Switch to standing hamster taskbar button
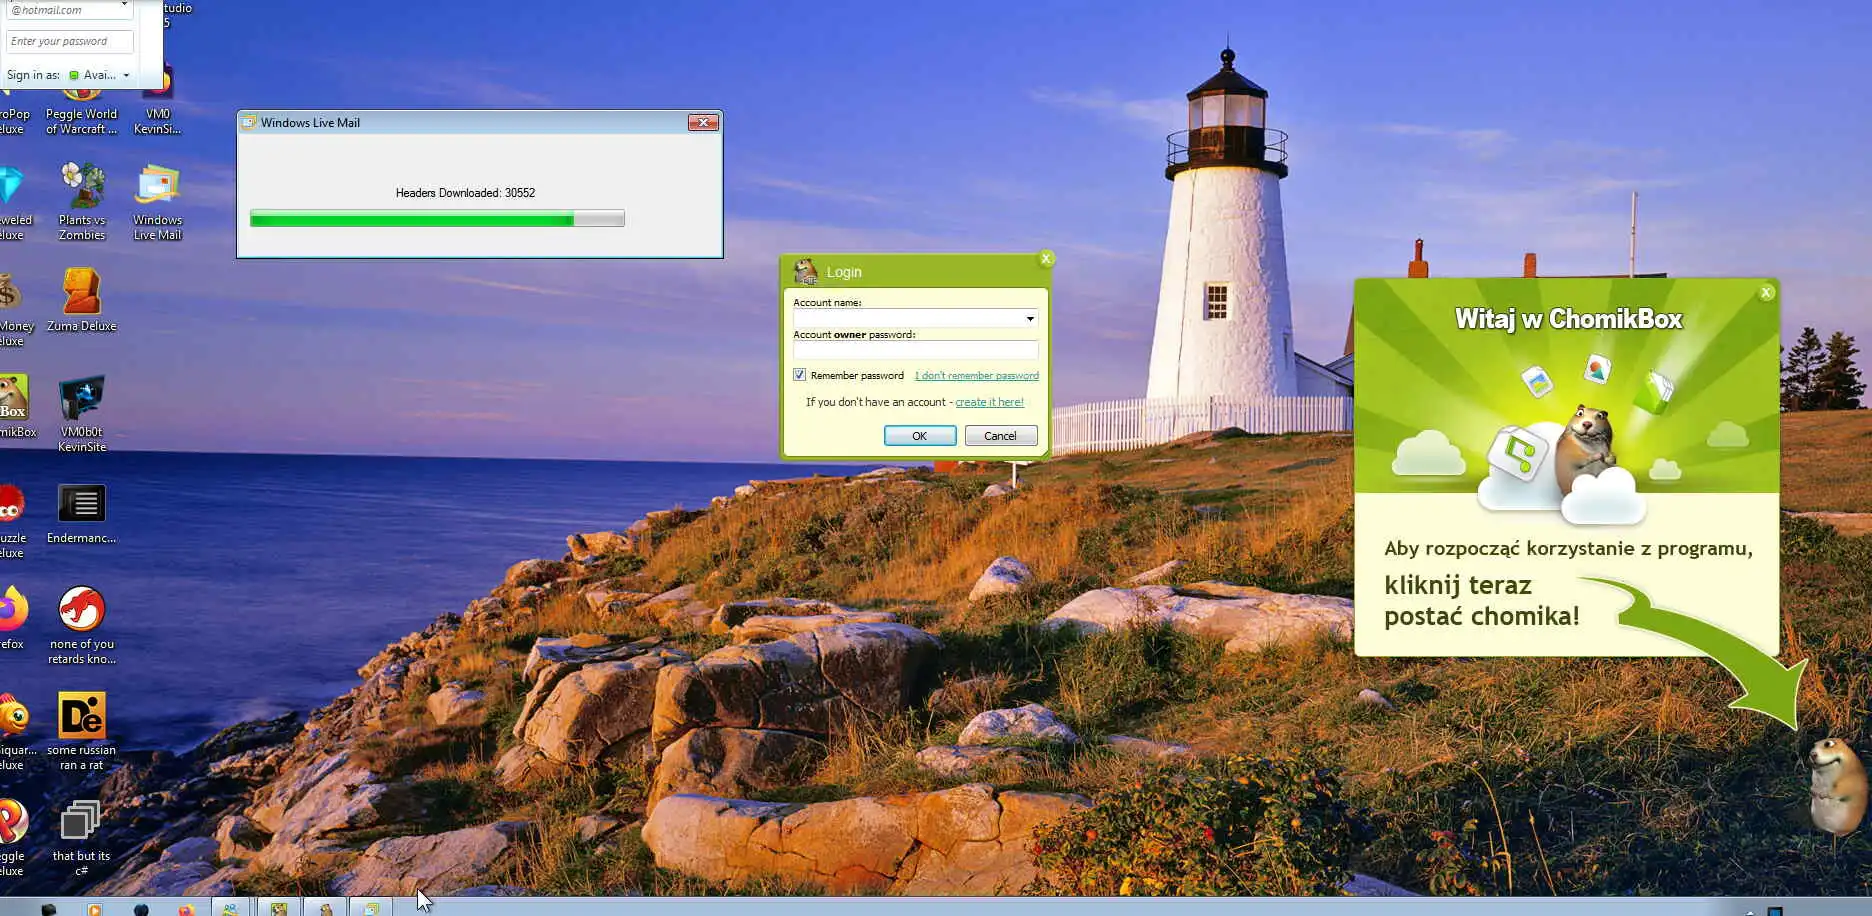The image size is (1872, 916). pyautogui.click(x=325, y=908)
